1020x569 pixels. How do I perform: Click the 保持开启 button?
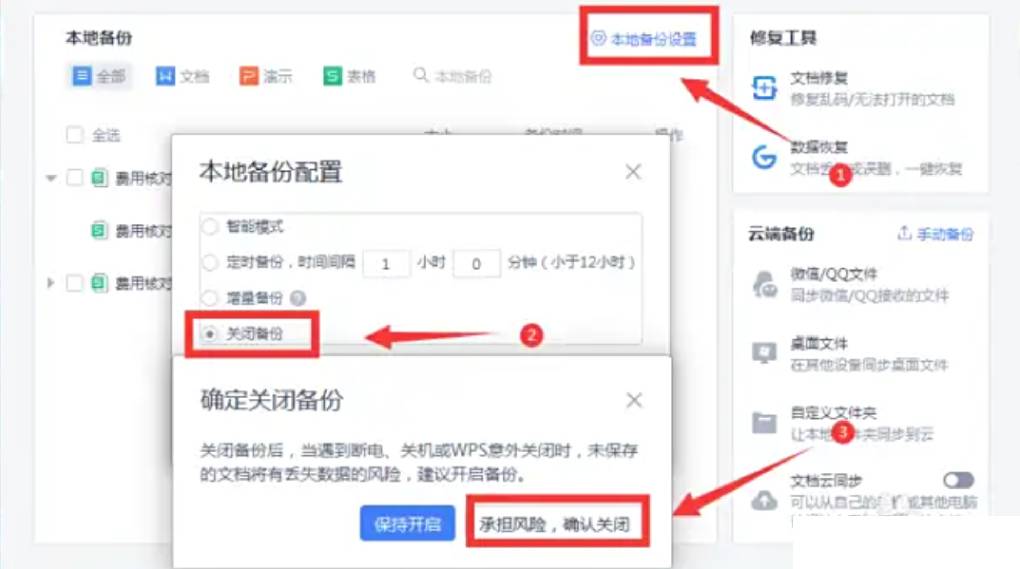coord(407,523)
